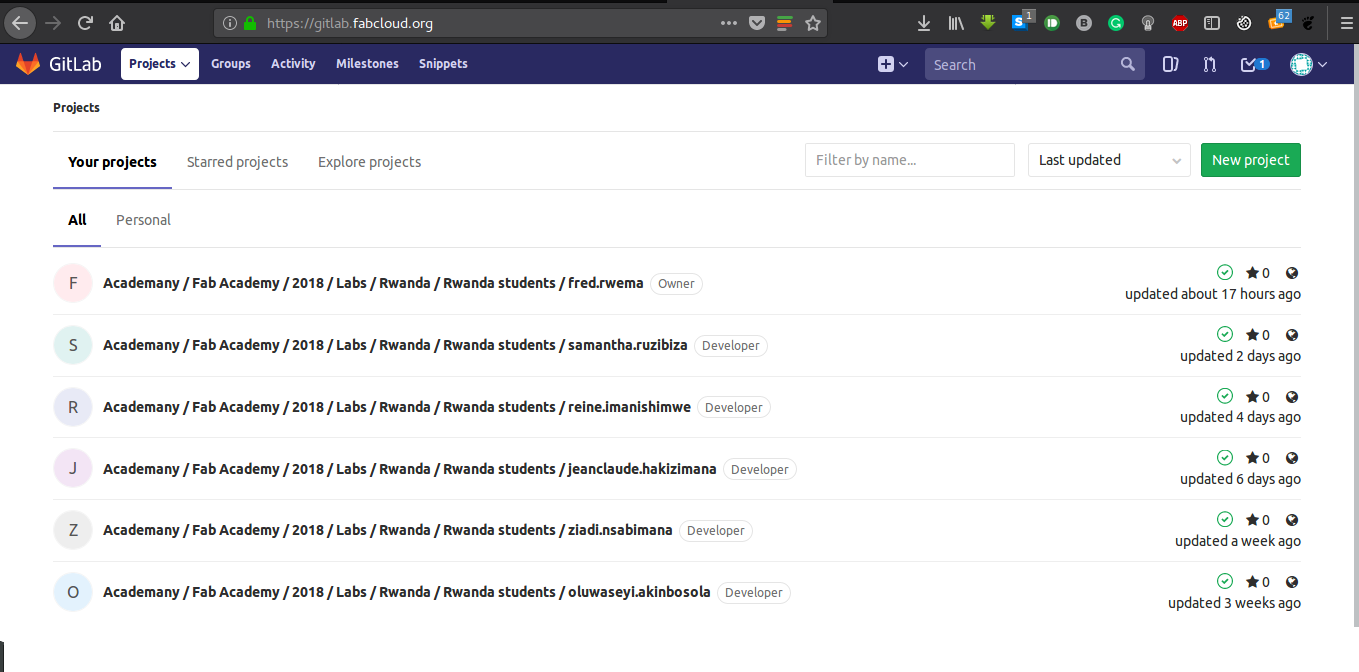1359x672 pixels.
Task: Click the AdBlock Plus extension icon
Action: click(1180, 22)
